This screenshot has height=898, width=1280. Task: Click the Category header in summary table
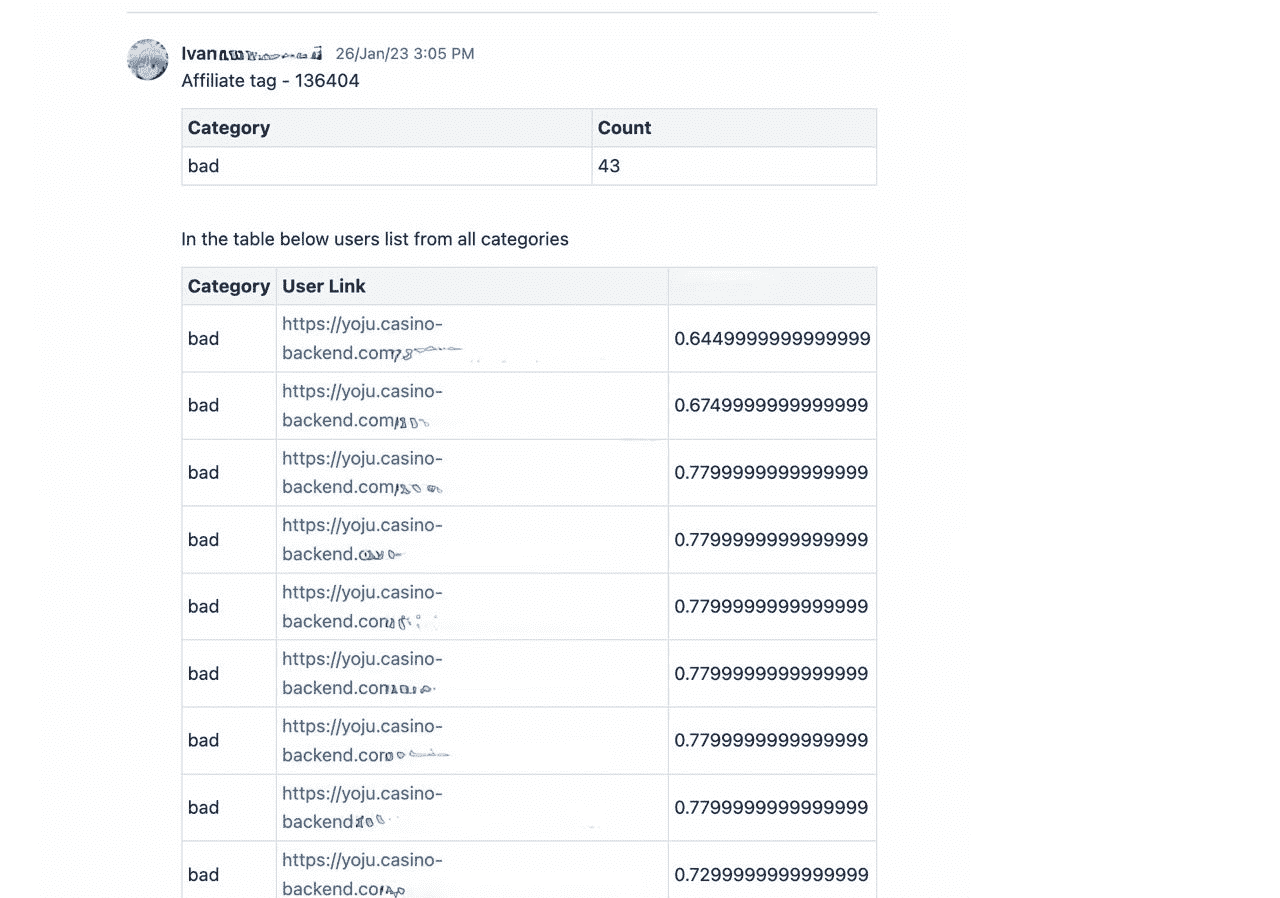click(x=229, y=128)
